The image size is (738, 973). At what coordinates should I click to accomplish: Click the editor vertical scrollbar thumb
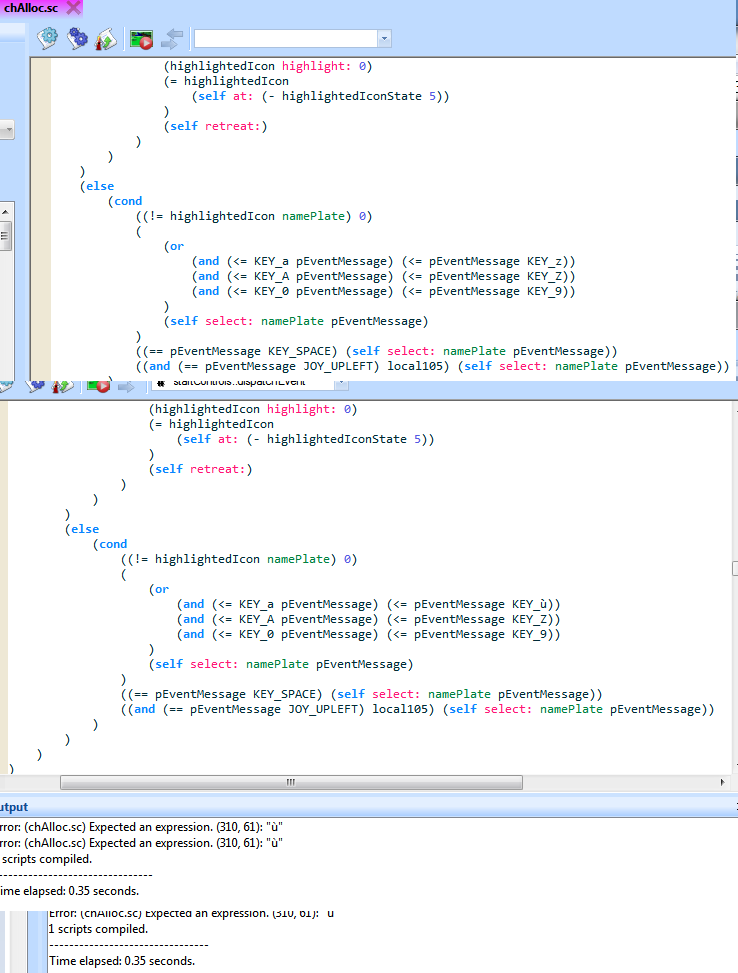[735, 568]
